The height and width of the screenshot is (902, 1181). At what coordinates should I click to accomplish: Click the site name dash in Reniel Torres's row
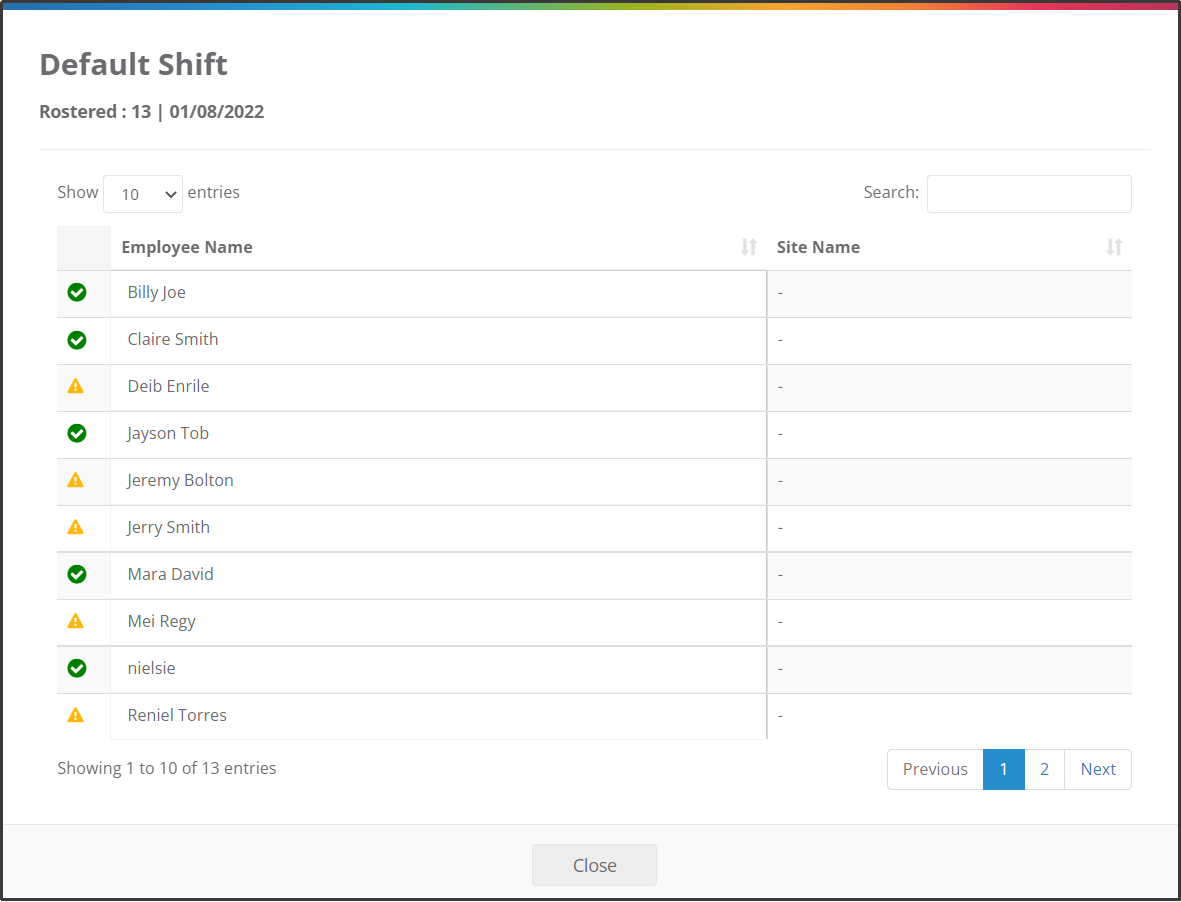click(780, 716)
